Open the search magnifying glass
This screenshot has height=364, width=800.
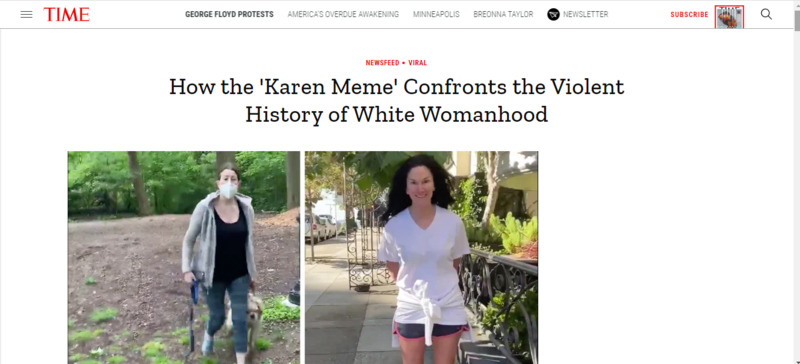click(766, 14)
